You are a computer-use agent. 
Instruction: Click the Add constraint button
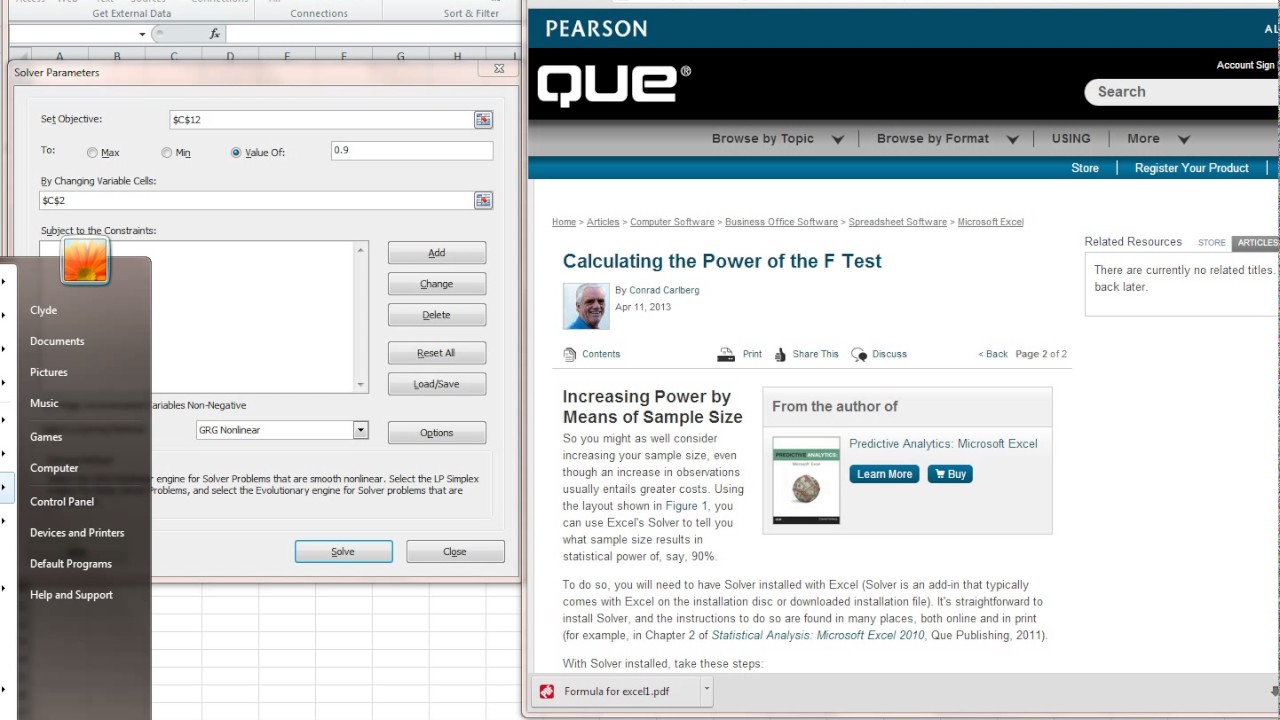coord(437,253)
